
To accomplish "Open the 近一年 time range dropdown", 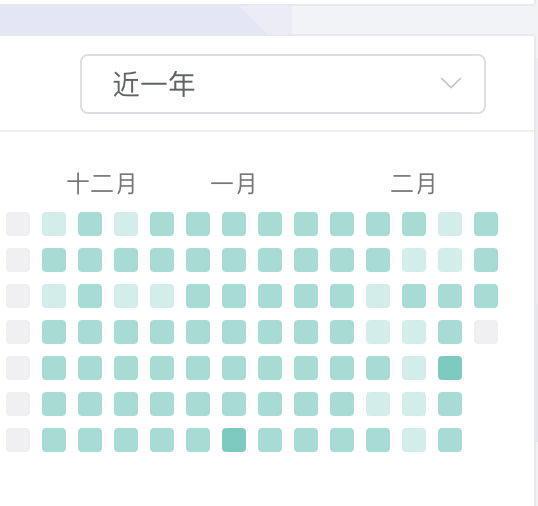I will pos(283,84).
